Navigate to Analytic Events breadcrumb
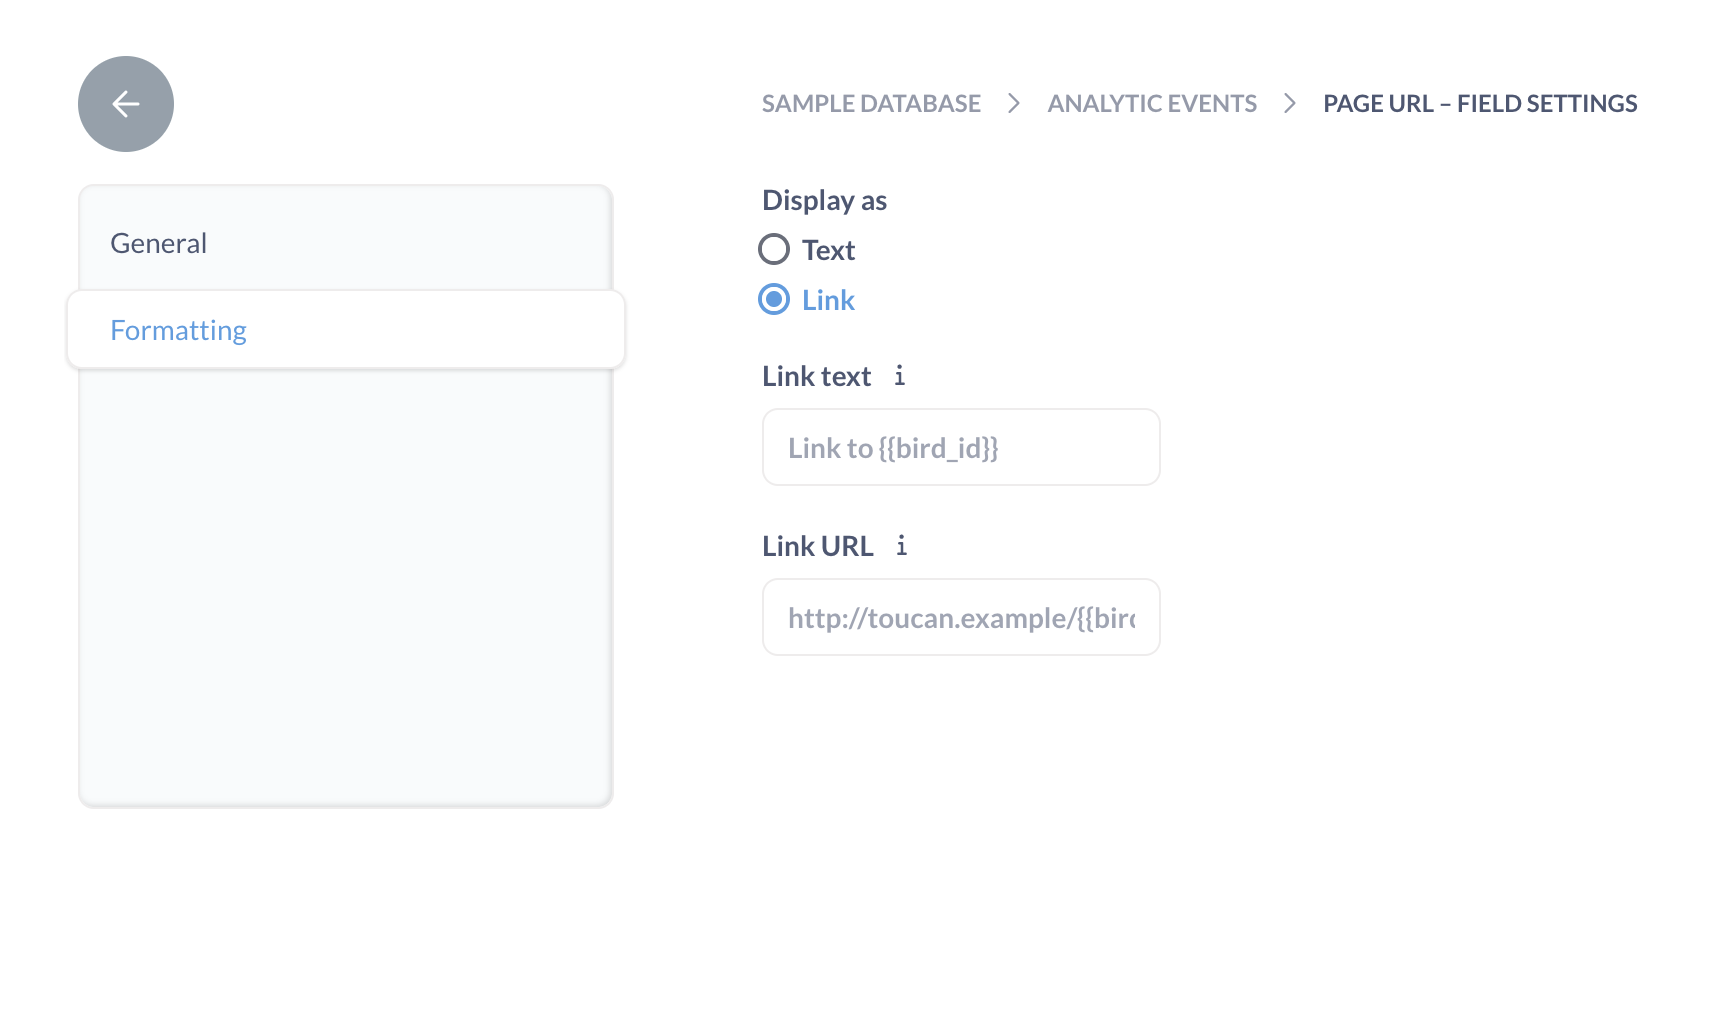 pyautogui.click(x=1152, y=104)
